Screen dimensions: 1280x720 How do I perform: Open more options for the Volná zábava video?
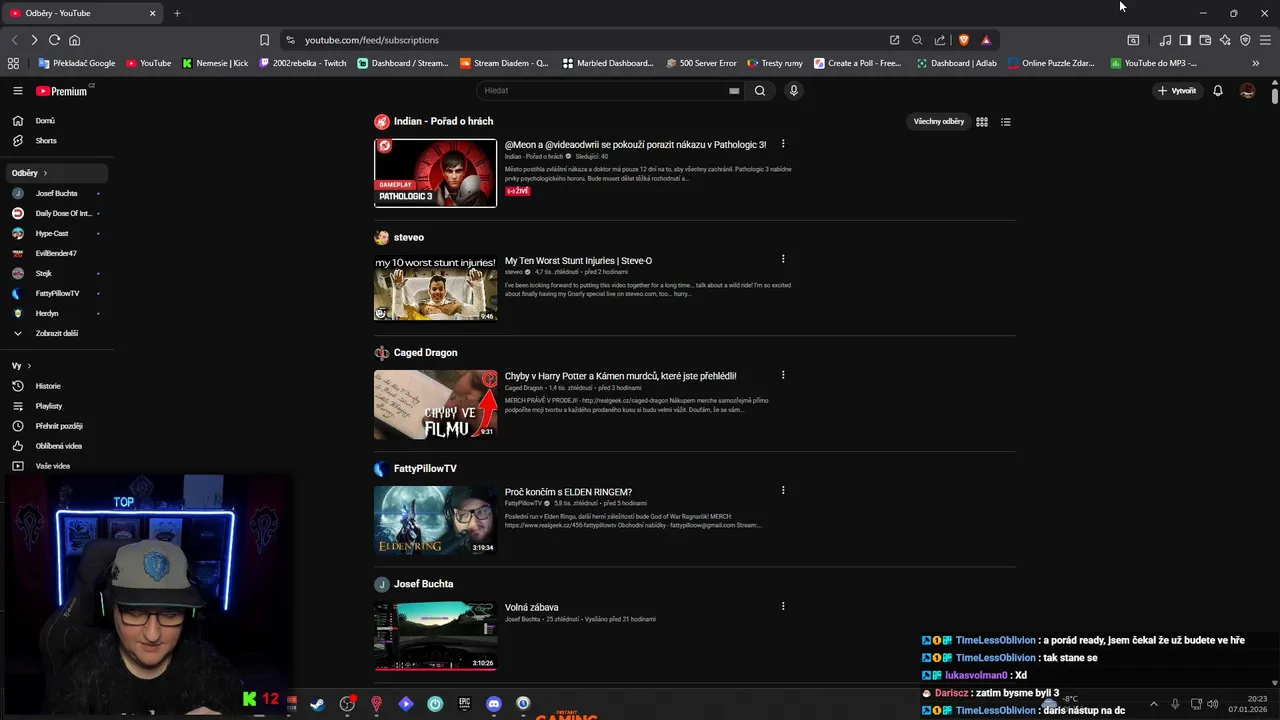point(783,606)
